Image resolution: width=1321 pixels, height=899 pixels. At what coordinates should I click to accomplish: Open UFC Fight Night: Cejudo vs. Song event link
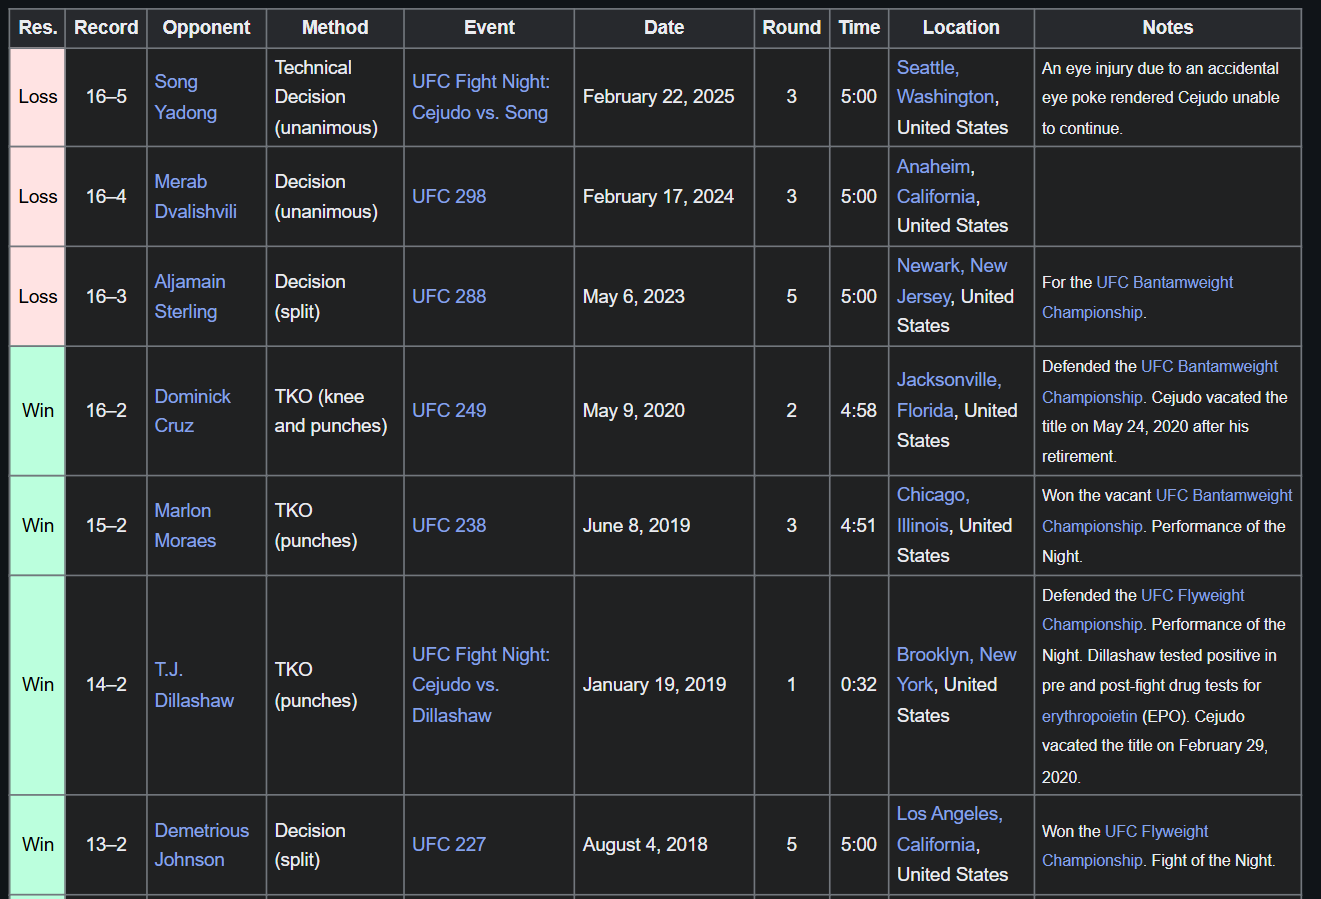[481, 97]
